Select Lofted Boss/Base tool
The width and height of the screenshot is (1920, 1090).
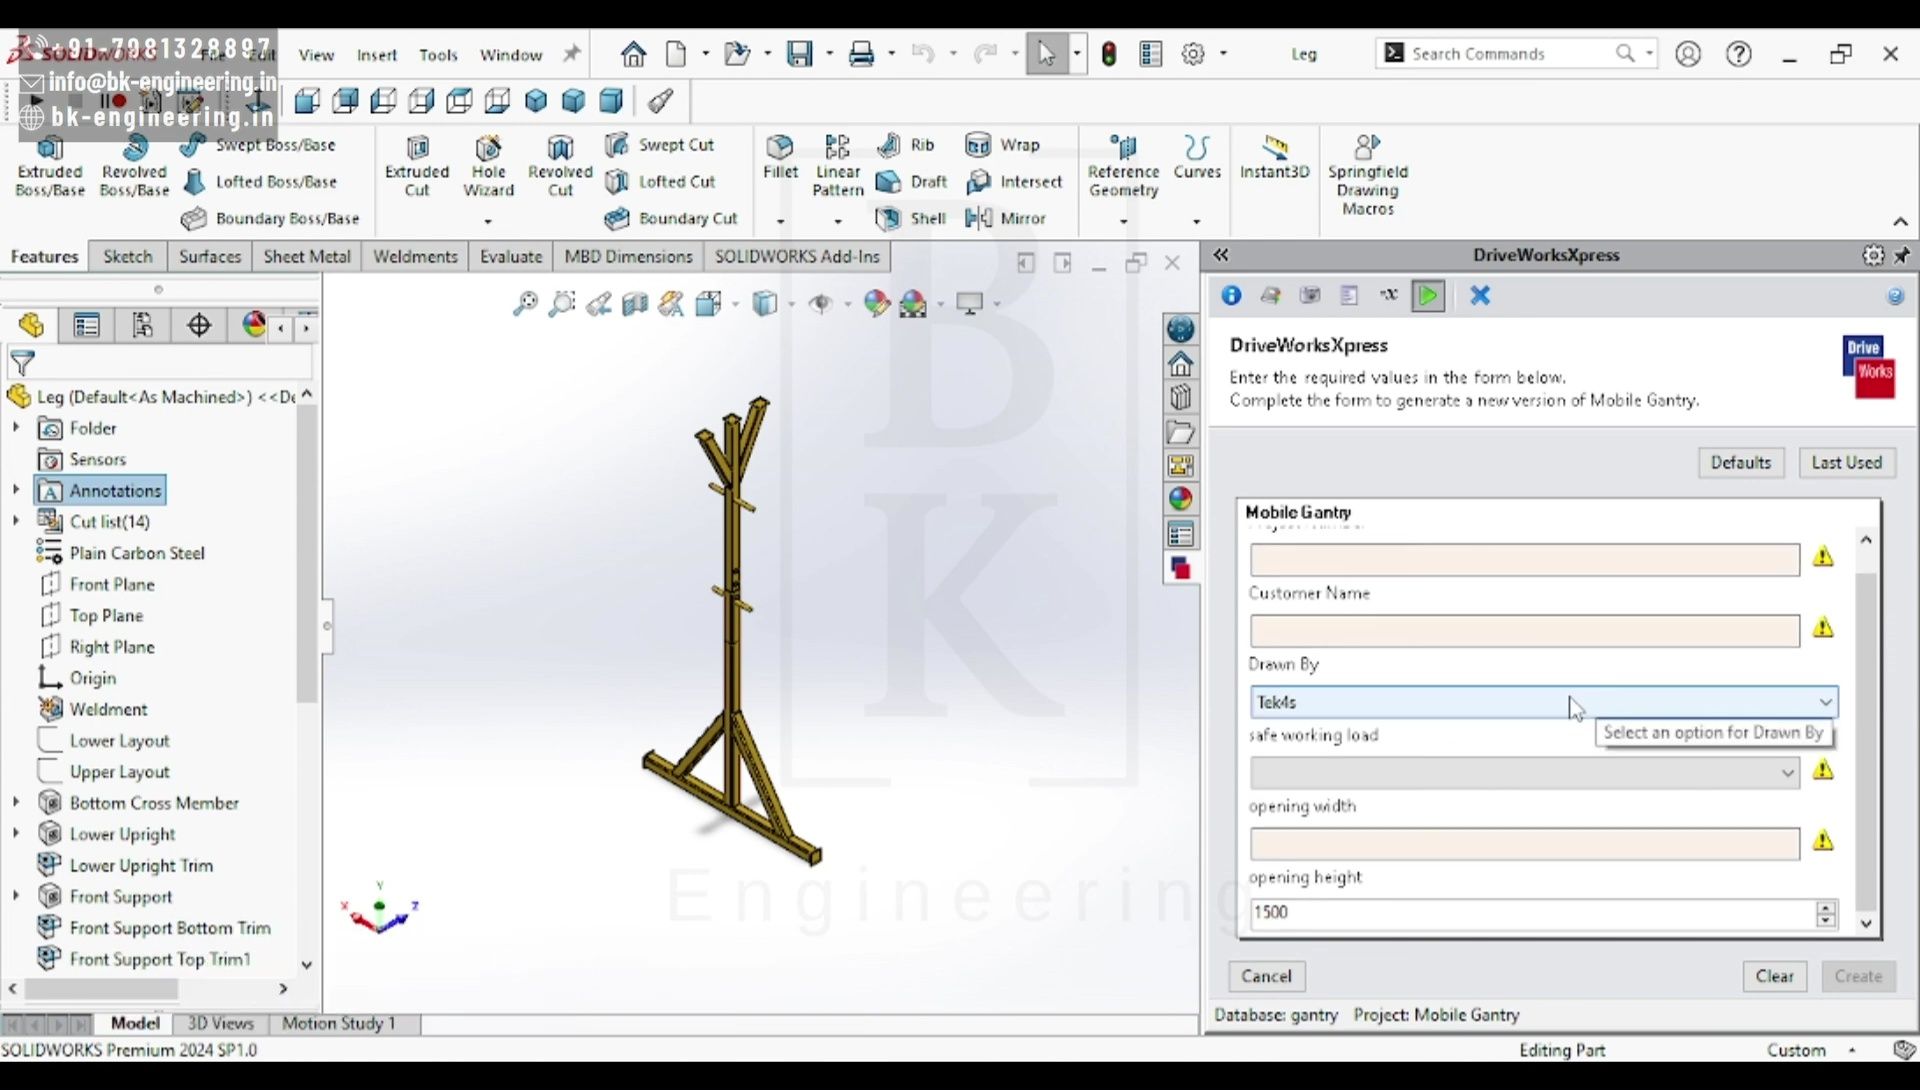click(260, 181)
